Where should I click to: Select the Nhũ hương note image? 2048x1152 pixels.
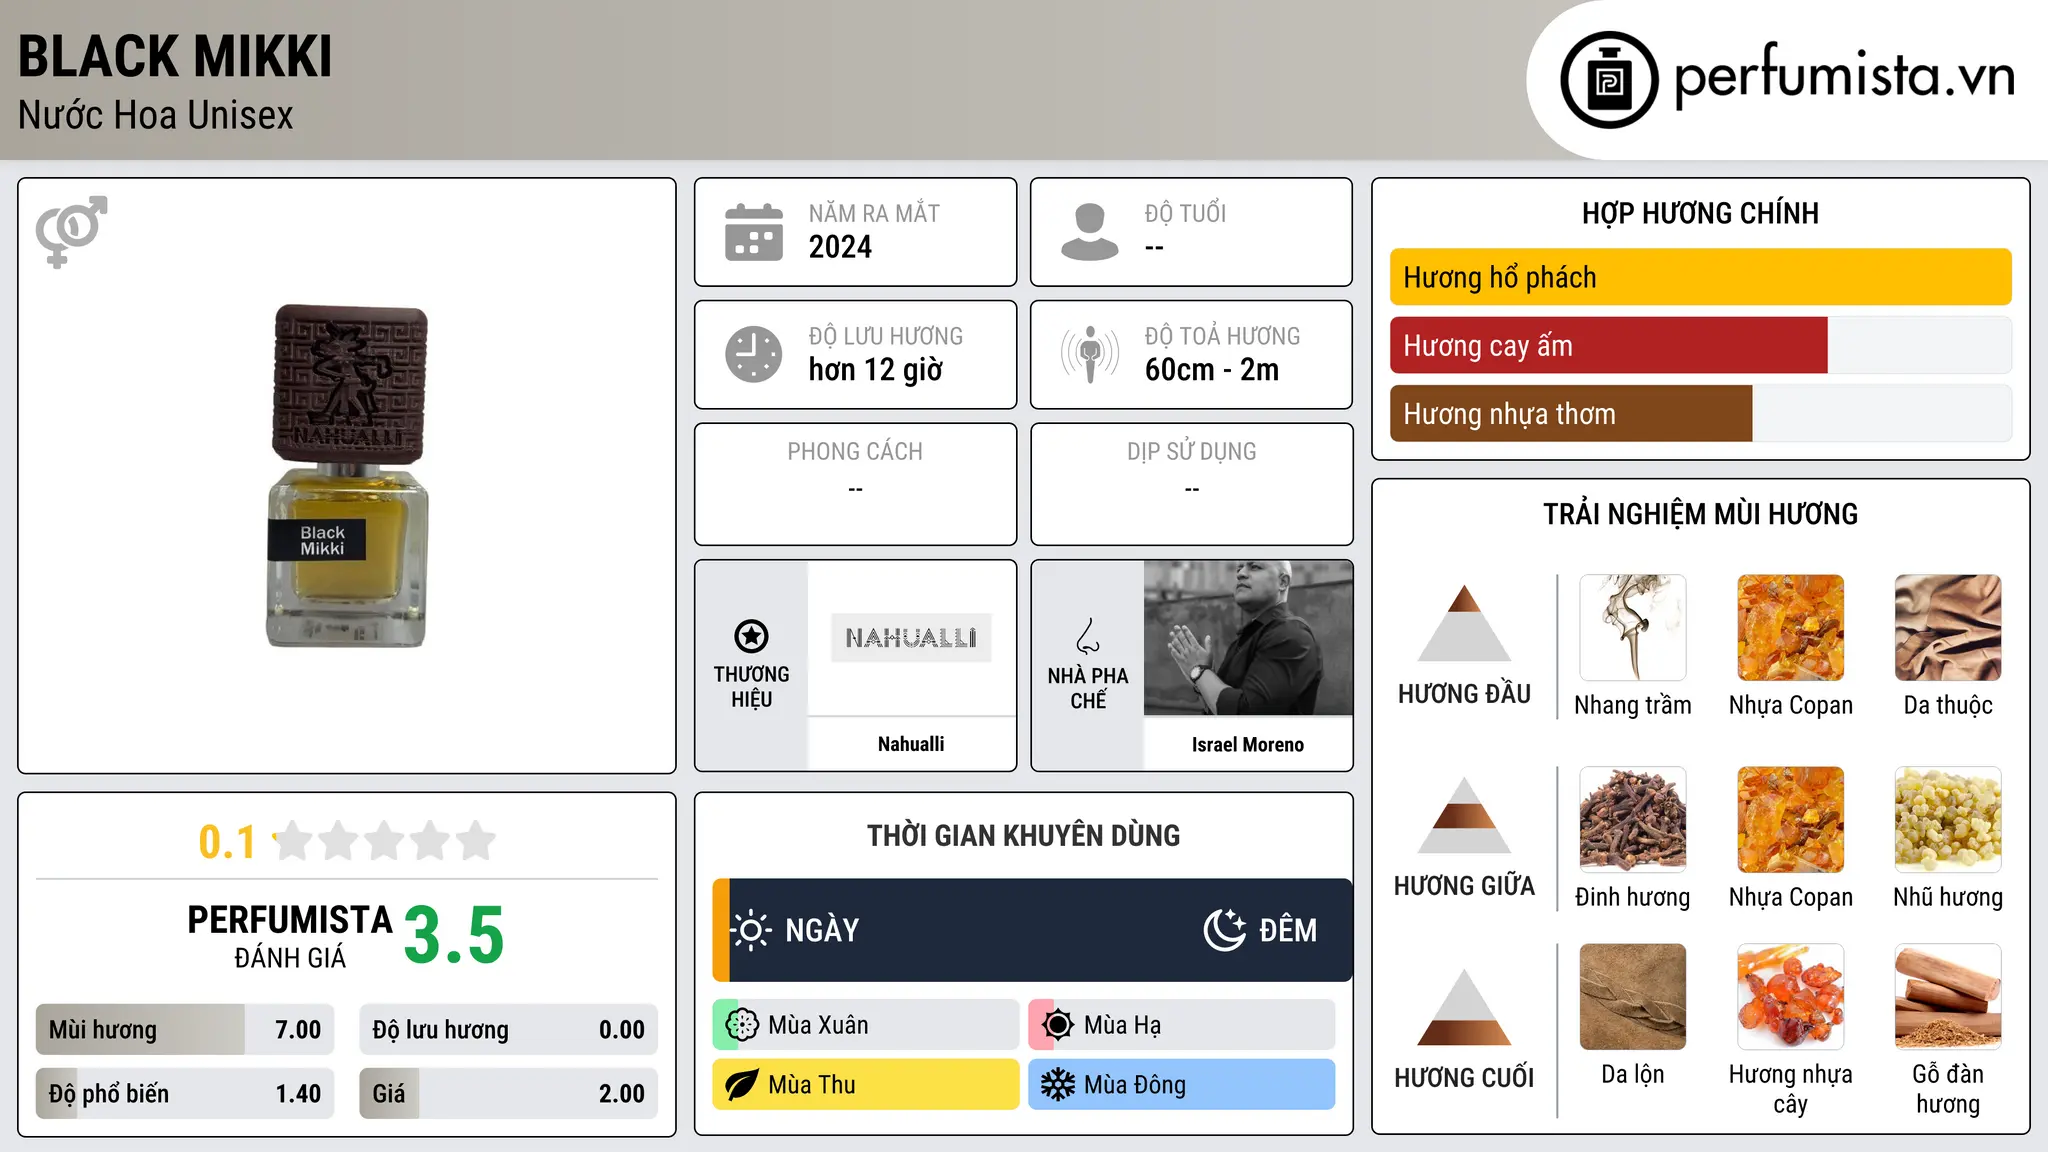(1948, 820)
